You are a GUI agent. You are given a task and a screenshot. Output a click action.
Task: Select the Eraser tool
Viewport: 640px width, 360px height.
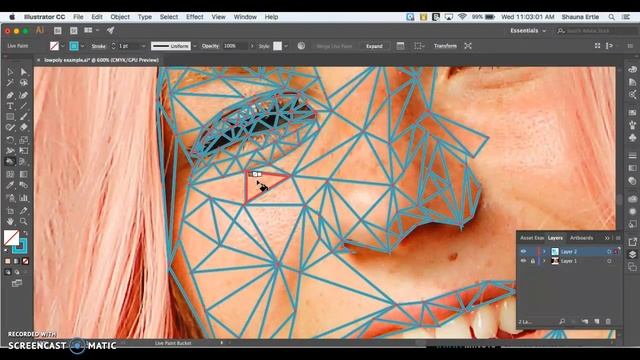coord(24,128)
